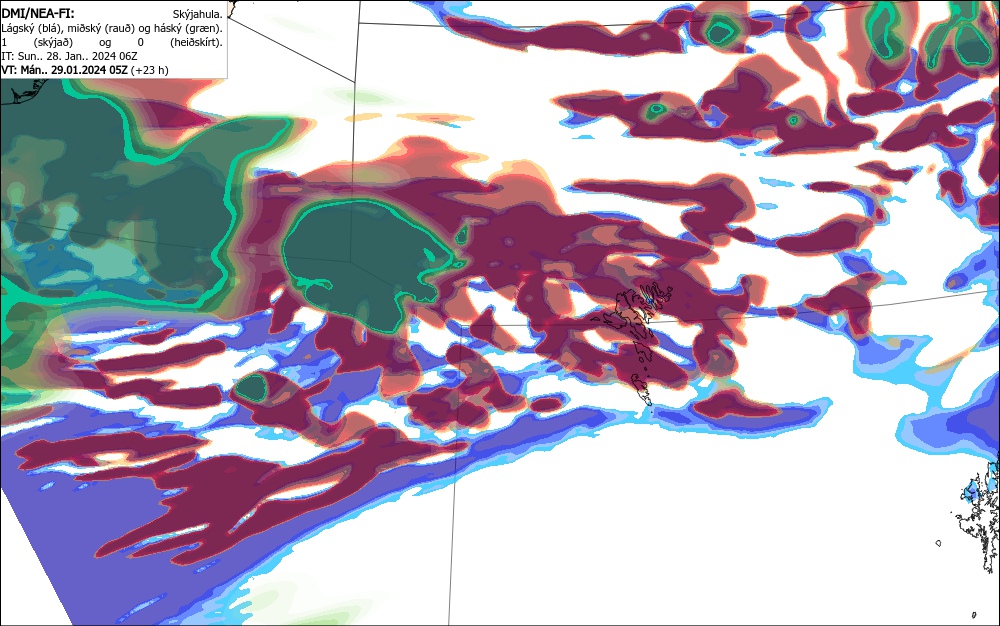Click the 'VT: Mán.. 29.01.2024 05Z' valid time
This screenshot has height=626, width=1000.
pyautogui.click(x=64, y=70)
